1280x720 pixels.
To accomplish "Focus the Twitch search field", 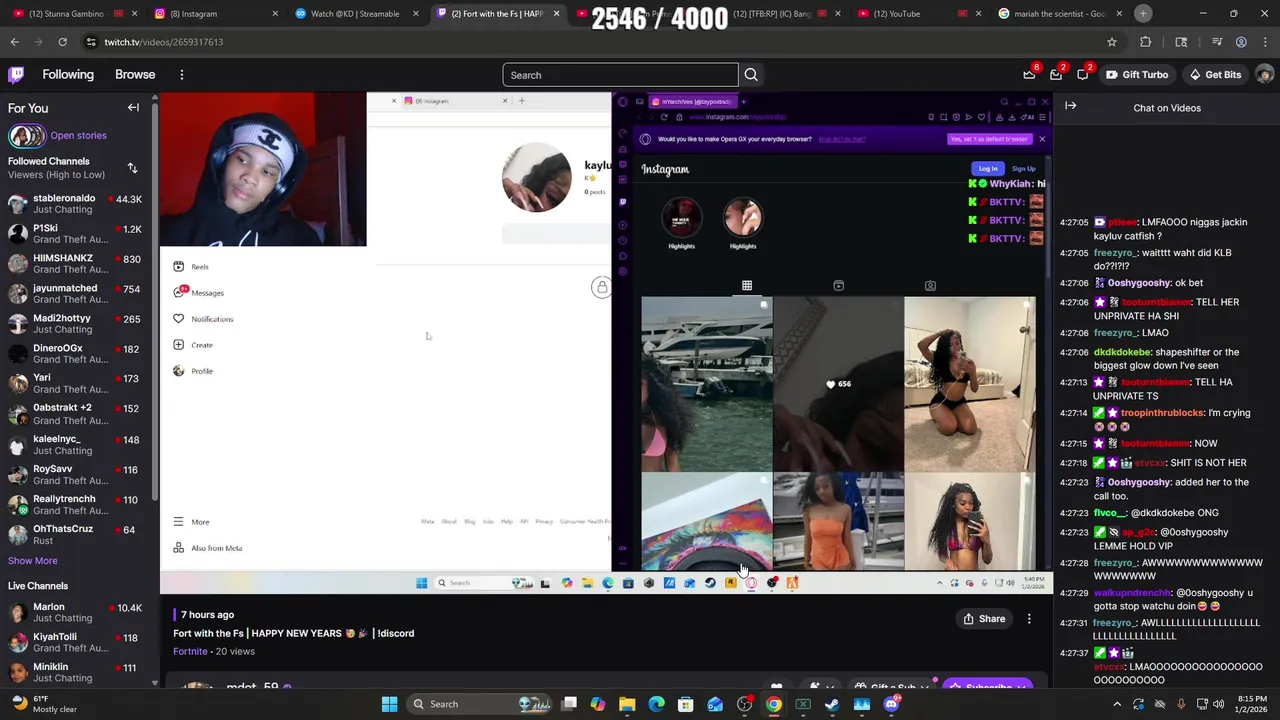I will (620, 75).
